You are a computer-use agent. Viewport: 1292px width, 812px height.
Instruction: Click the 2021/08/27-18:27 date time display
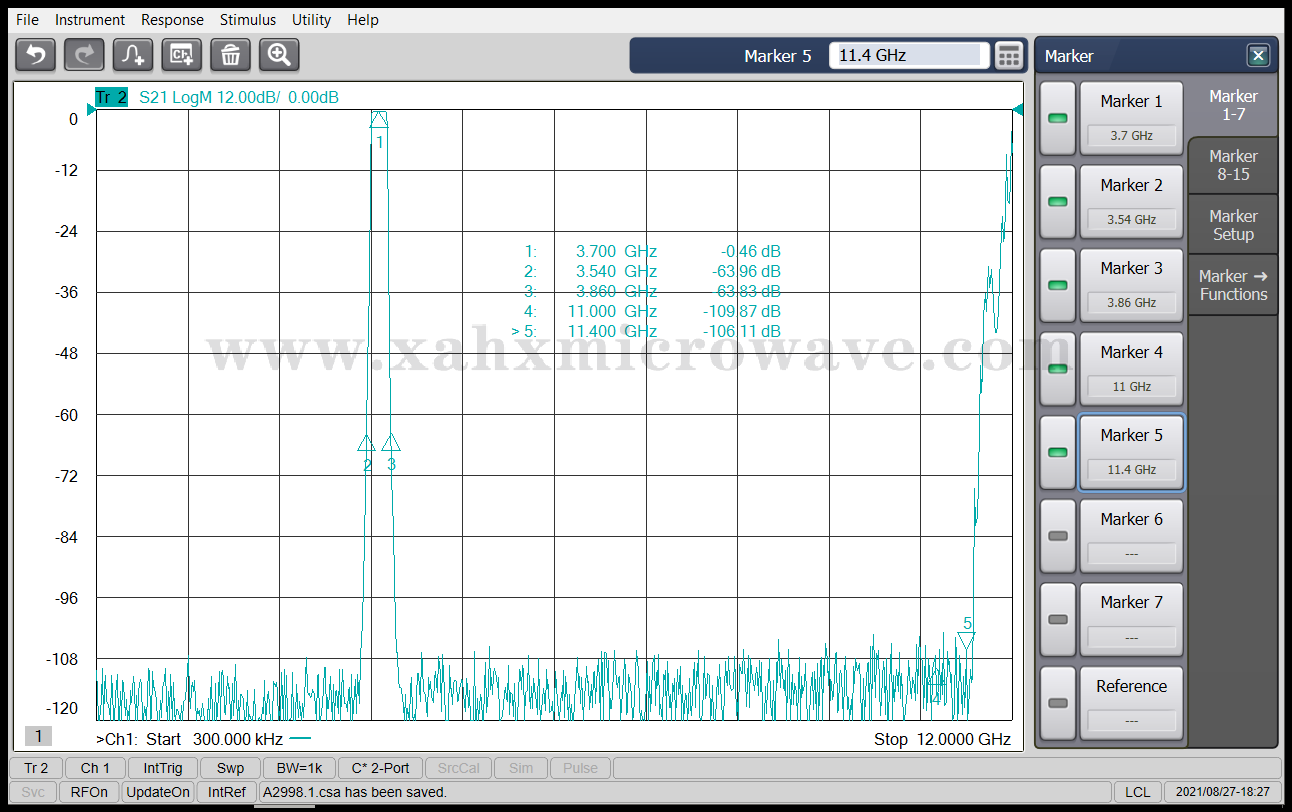pos(1220,792)
